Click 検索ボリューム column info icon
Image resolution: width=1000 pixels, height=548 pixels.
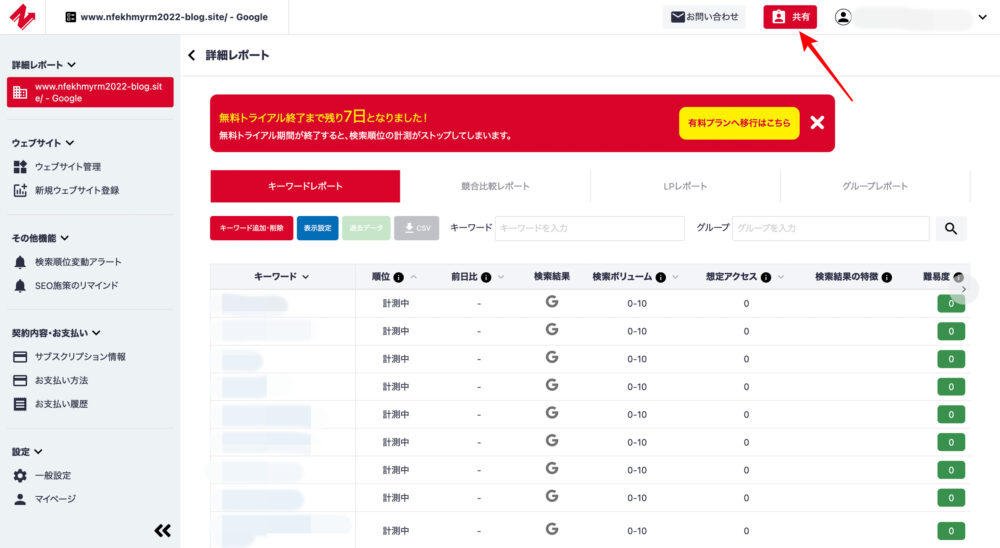(661, 277)
